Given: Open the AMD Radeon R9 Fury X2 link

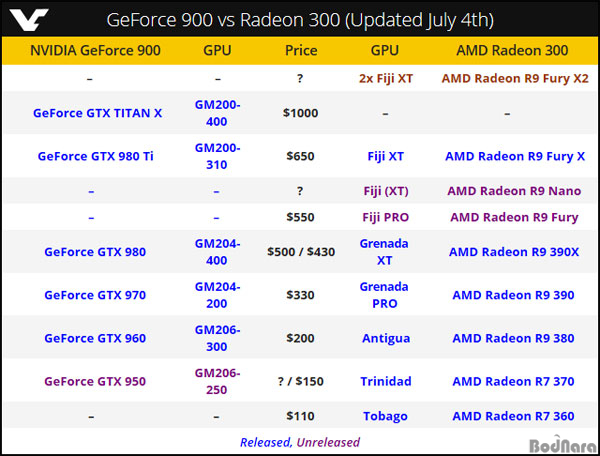Looking at the screenshot, I should click(x=513, y=77).
